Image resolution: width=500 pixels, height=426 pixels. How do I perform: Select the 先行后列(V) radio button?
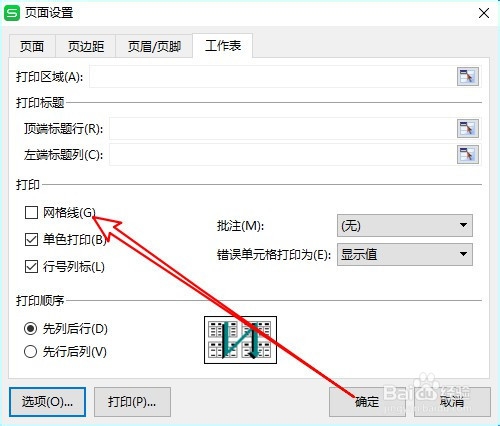(x=30, y=351)
